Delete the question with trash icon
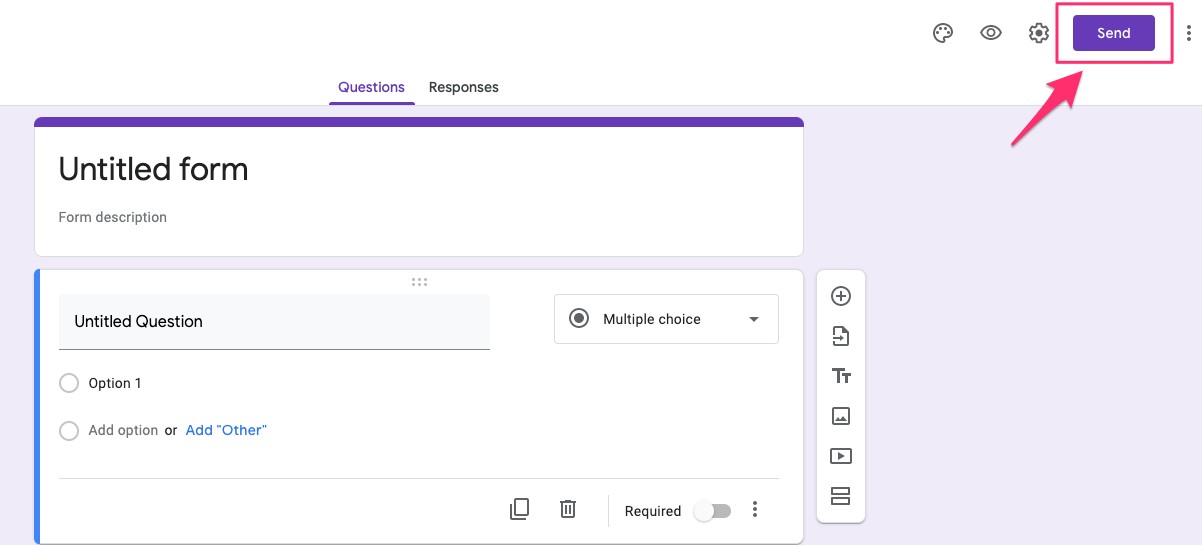The width and height of the screenshot is (1202, 545). (x=568, y=509)
